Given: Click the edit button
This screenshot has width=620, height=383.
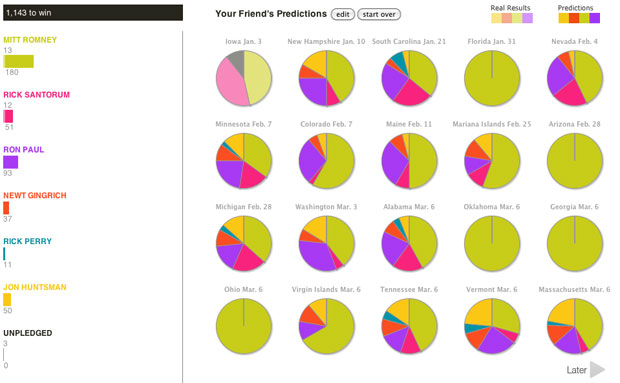Looking at the screenshot, I should pyautogui.click(x=343, y=14).
